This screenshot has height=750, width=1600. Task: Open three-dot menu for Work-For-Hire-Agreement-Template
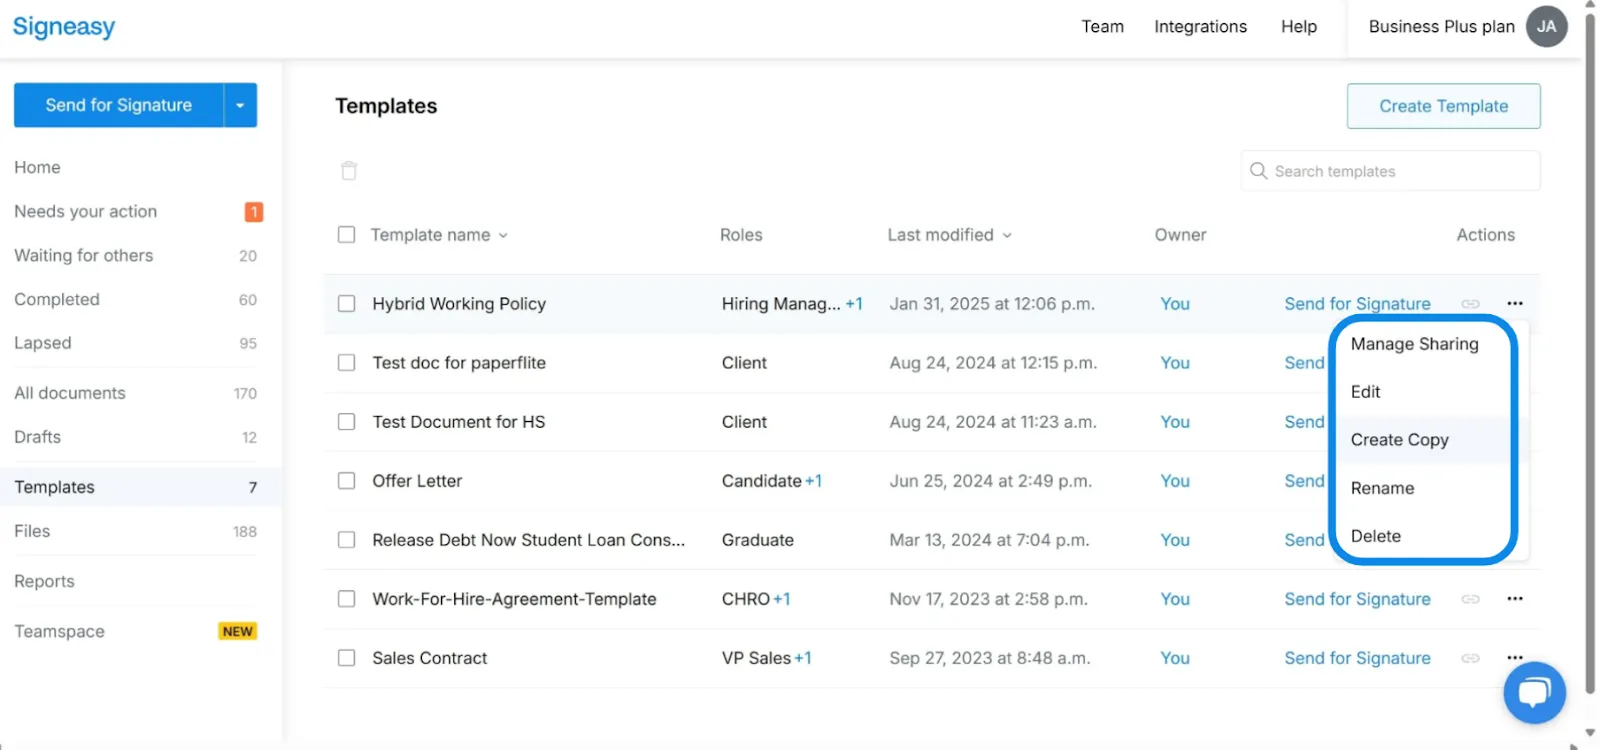point(1515,599)
